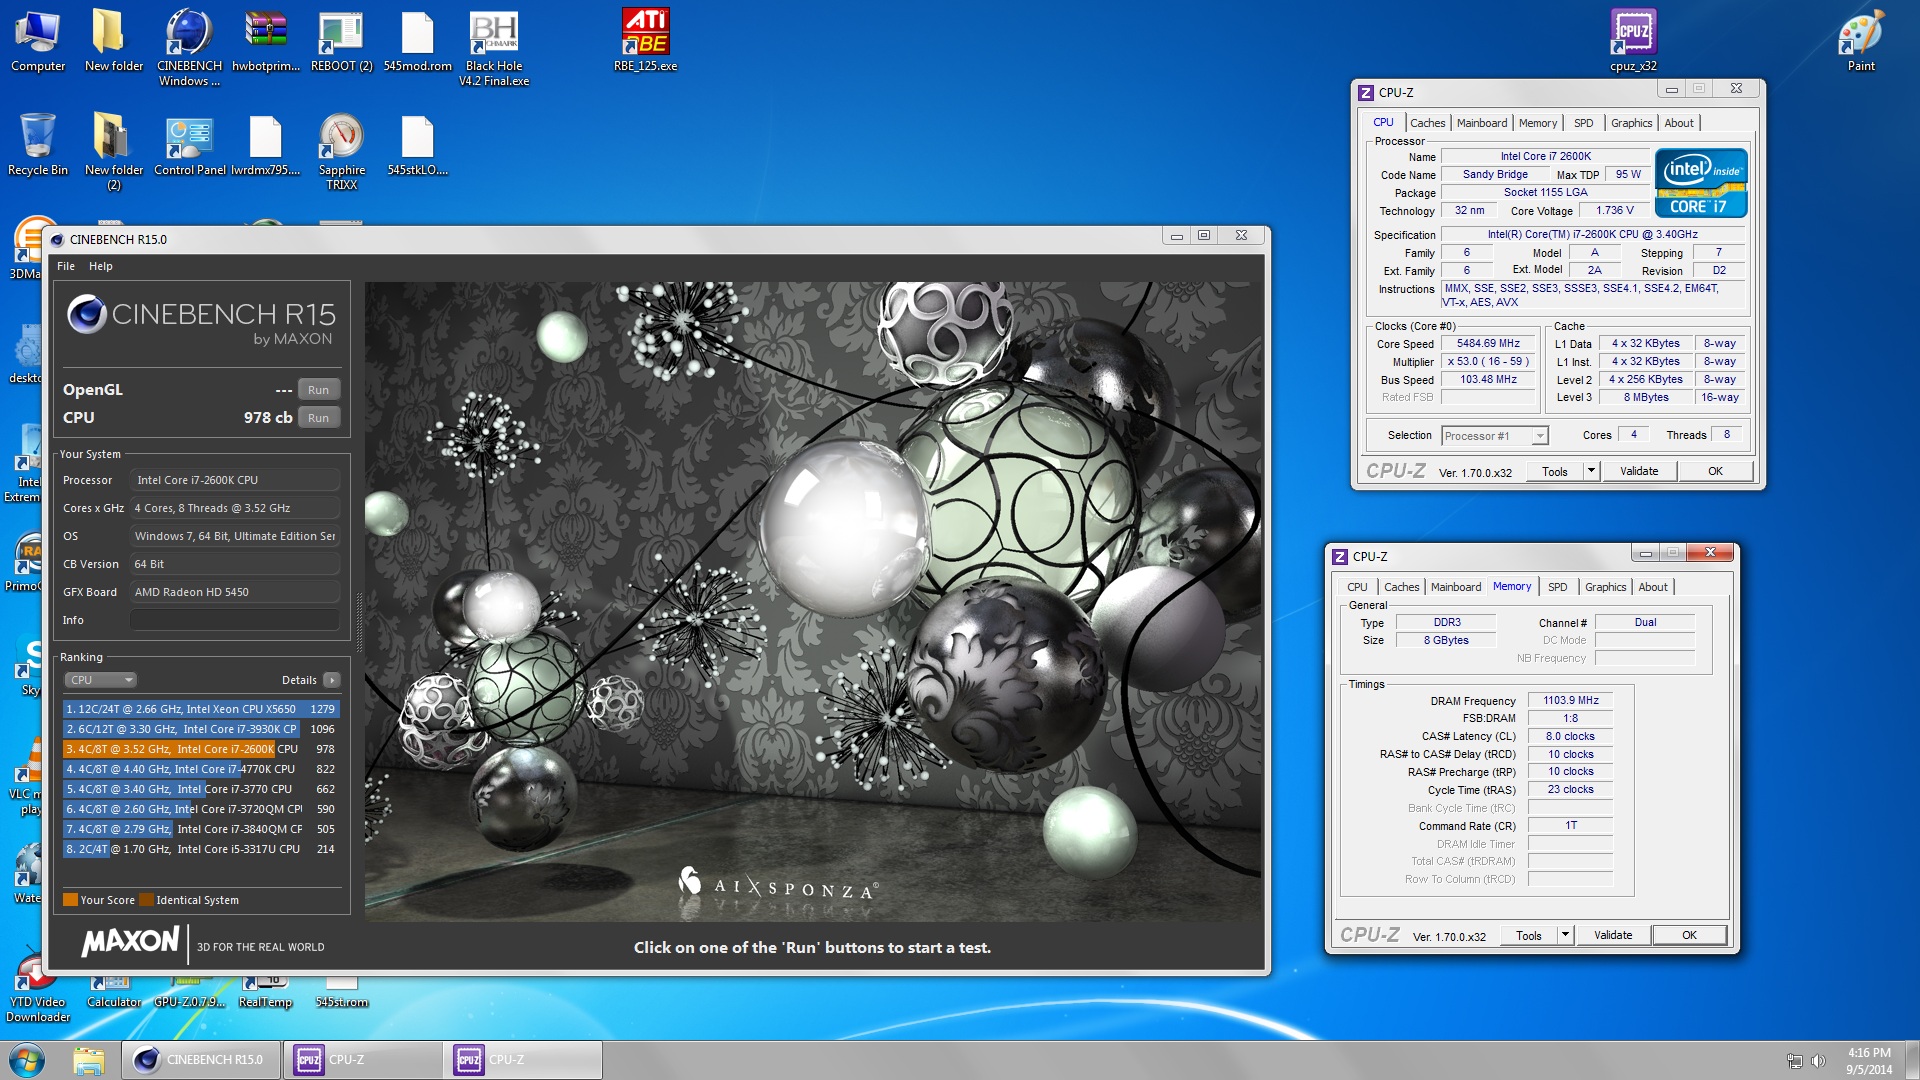Open the cpuz_x32 desktop shortcut

[1633, 41]
